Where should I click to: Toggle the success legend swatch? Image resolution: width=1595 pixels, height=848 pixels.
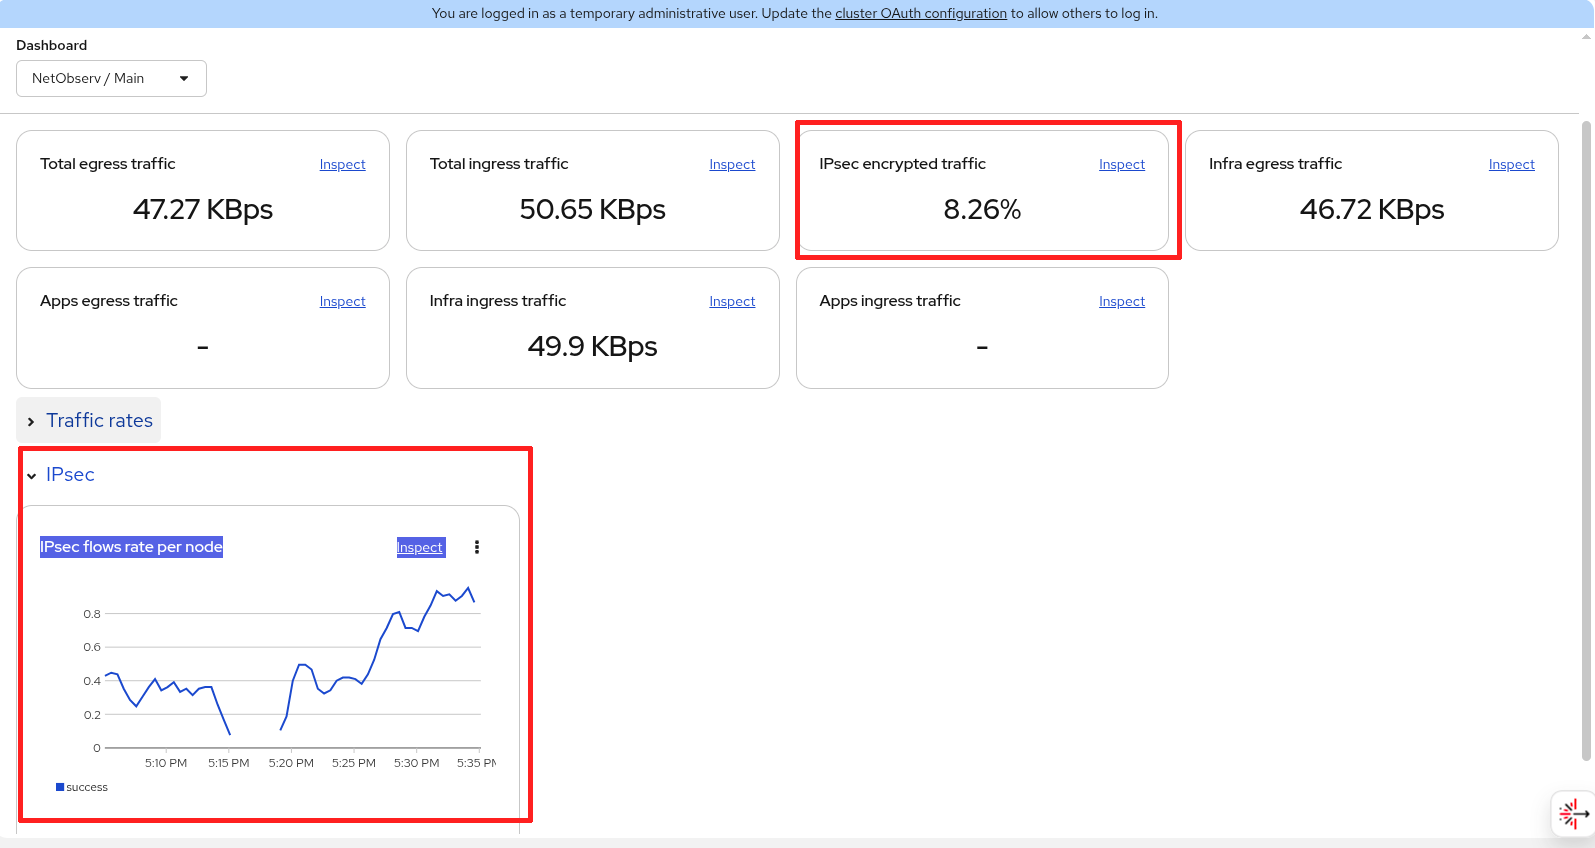pos(60,787)
